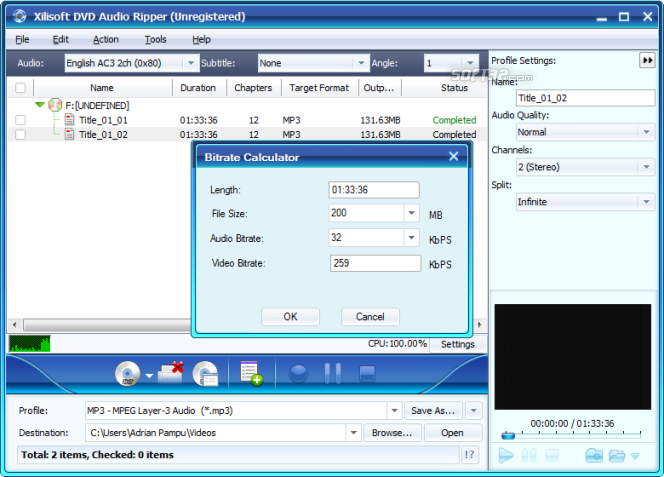This screenshot has width=664, height=477.
Task: Click the green CPU usage graph
Action: (x=30, y=344)
